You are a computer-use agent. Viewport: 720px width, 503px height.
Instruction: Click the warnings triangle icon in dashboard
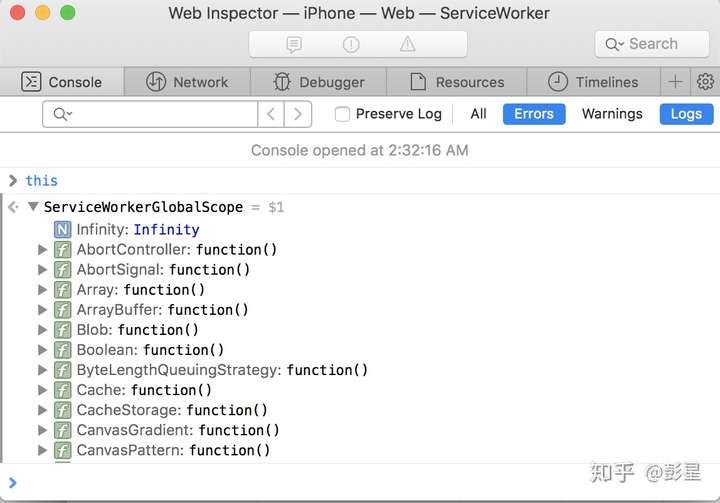[408, 44]
